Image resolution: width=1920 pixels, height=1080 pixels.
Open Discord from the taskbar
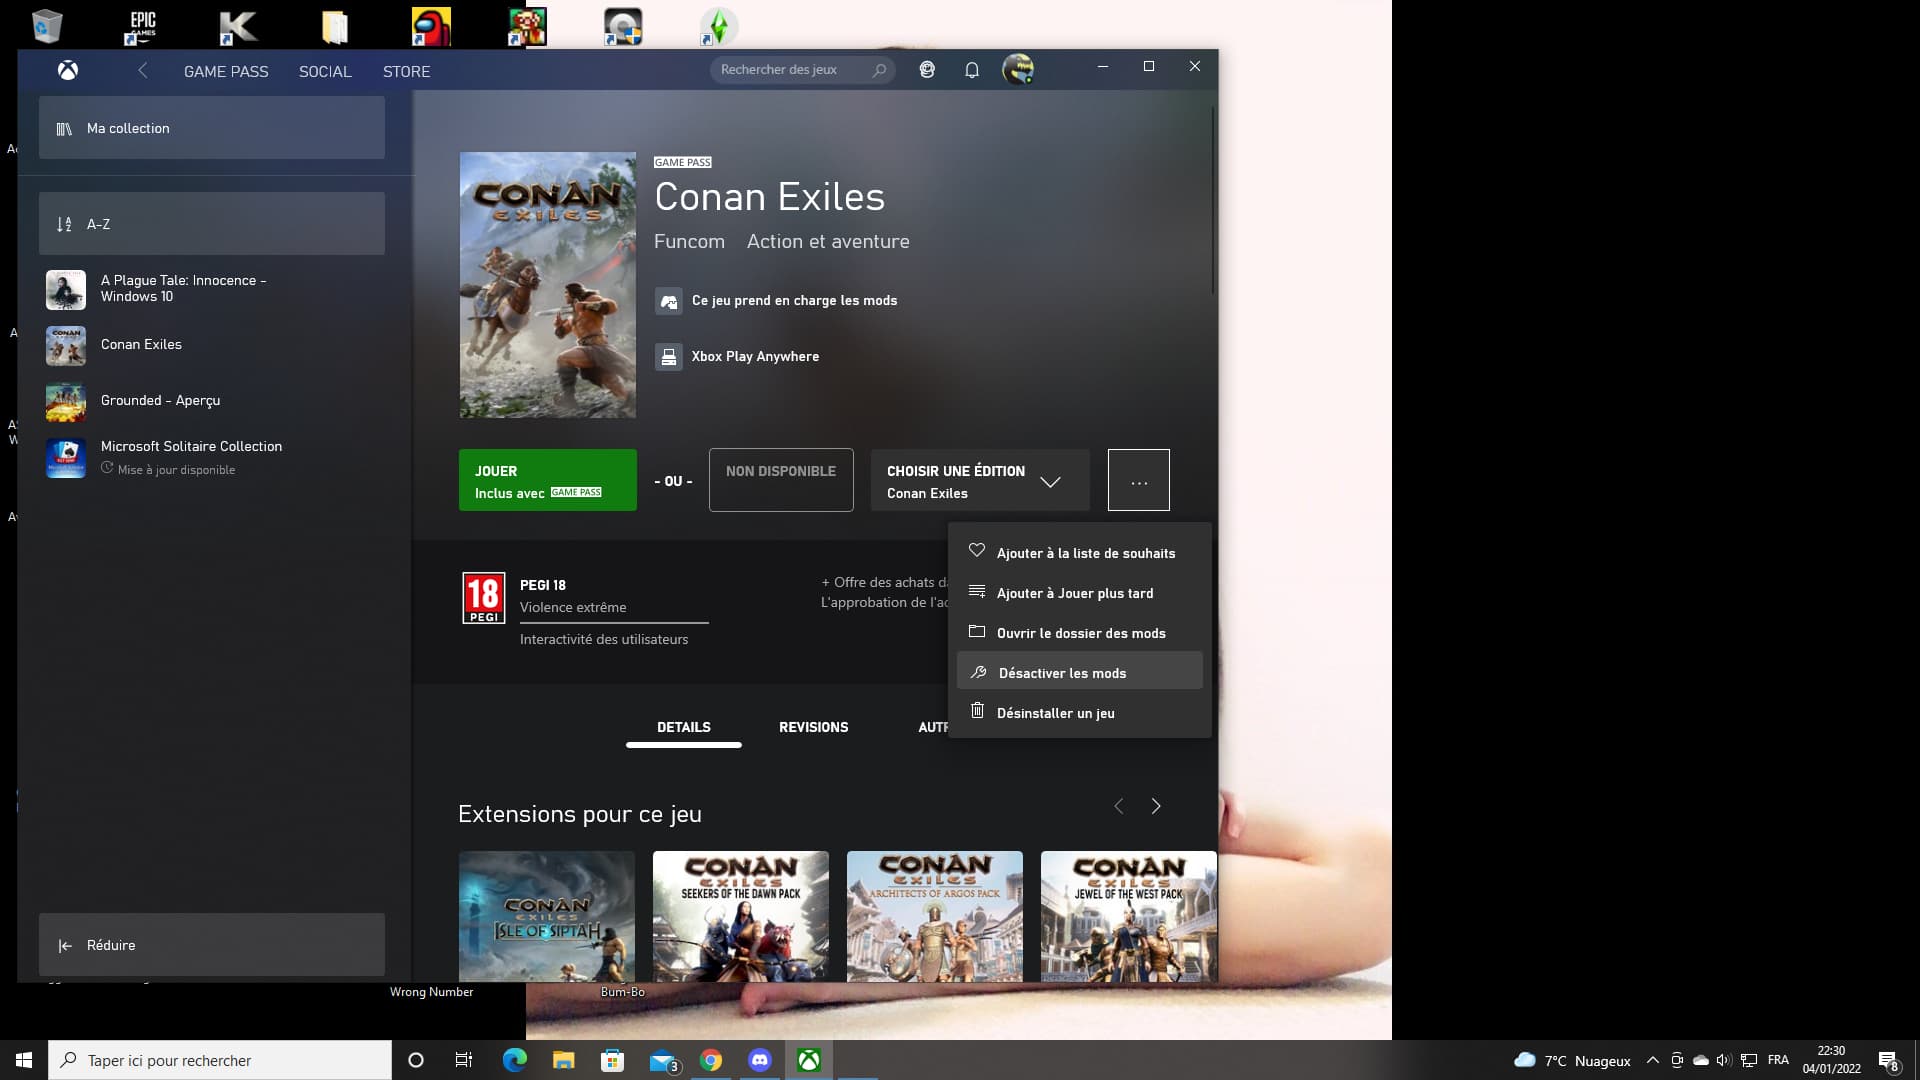pos(760,1060)
